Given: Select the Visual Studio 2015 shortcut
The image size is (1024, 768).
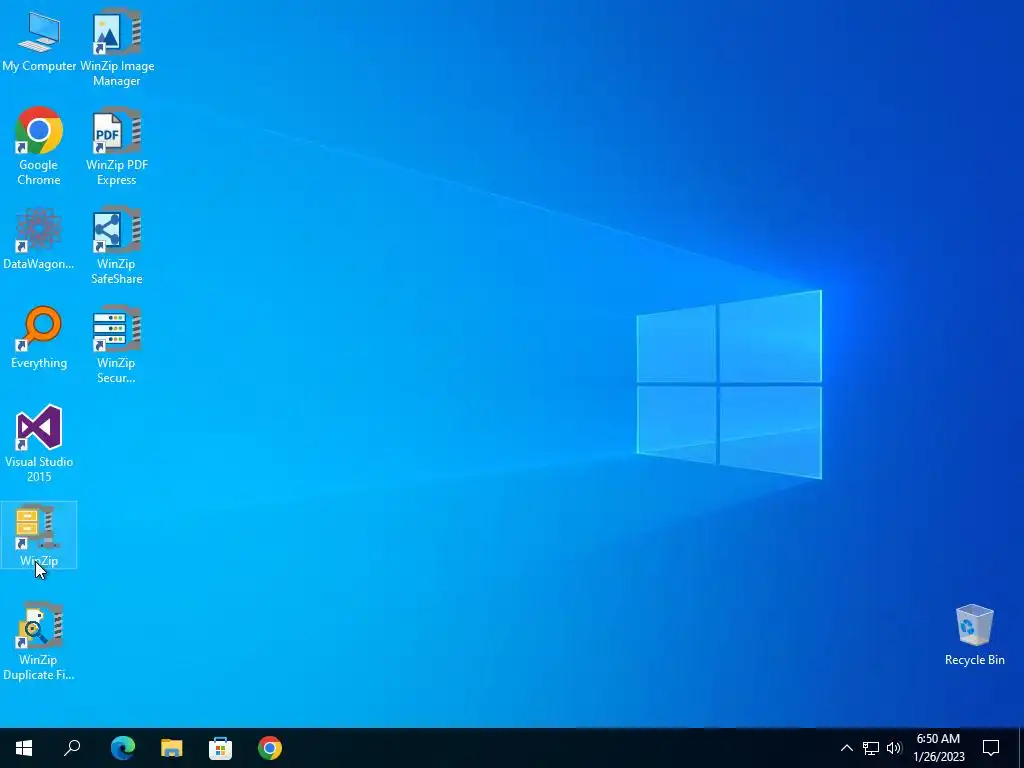Looking at the screenshot, I should 39,443.
